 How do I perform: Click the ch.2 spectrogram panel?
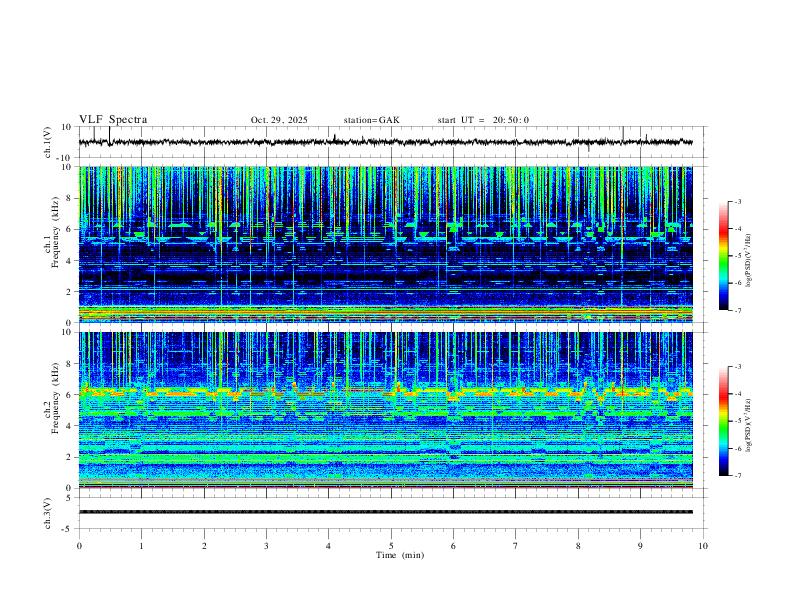[x=386, y=410]
